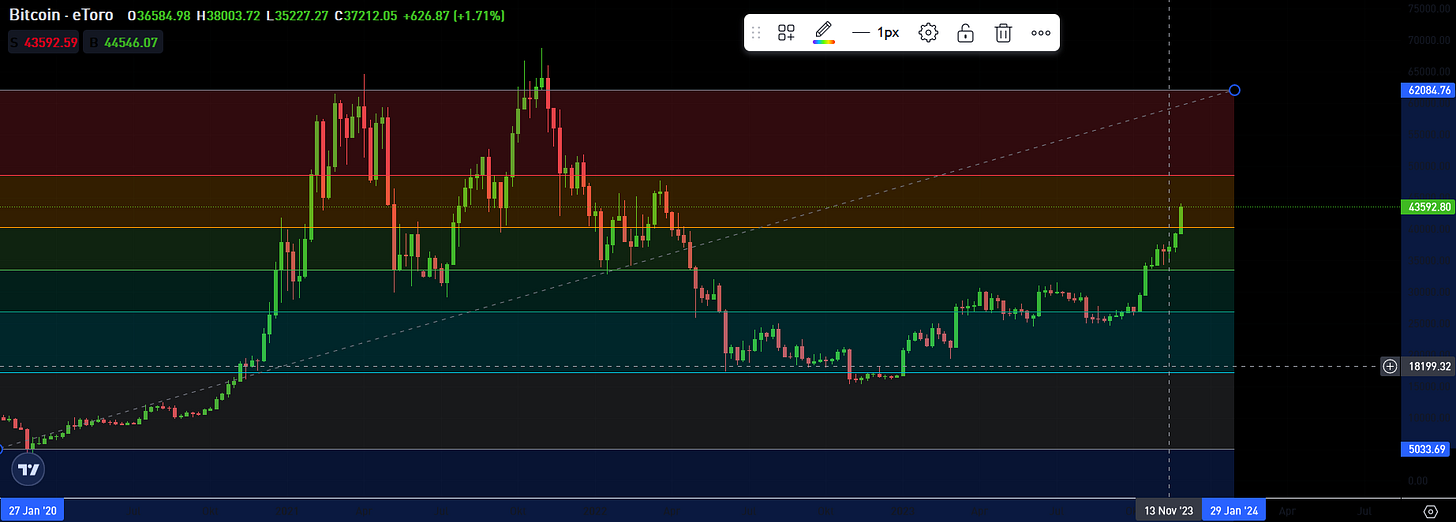1456x522 pixels.
Task: Open time axis settings gear at bottom right
Action: tap(1430, 511)
